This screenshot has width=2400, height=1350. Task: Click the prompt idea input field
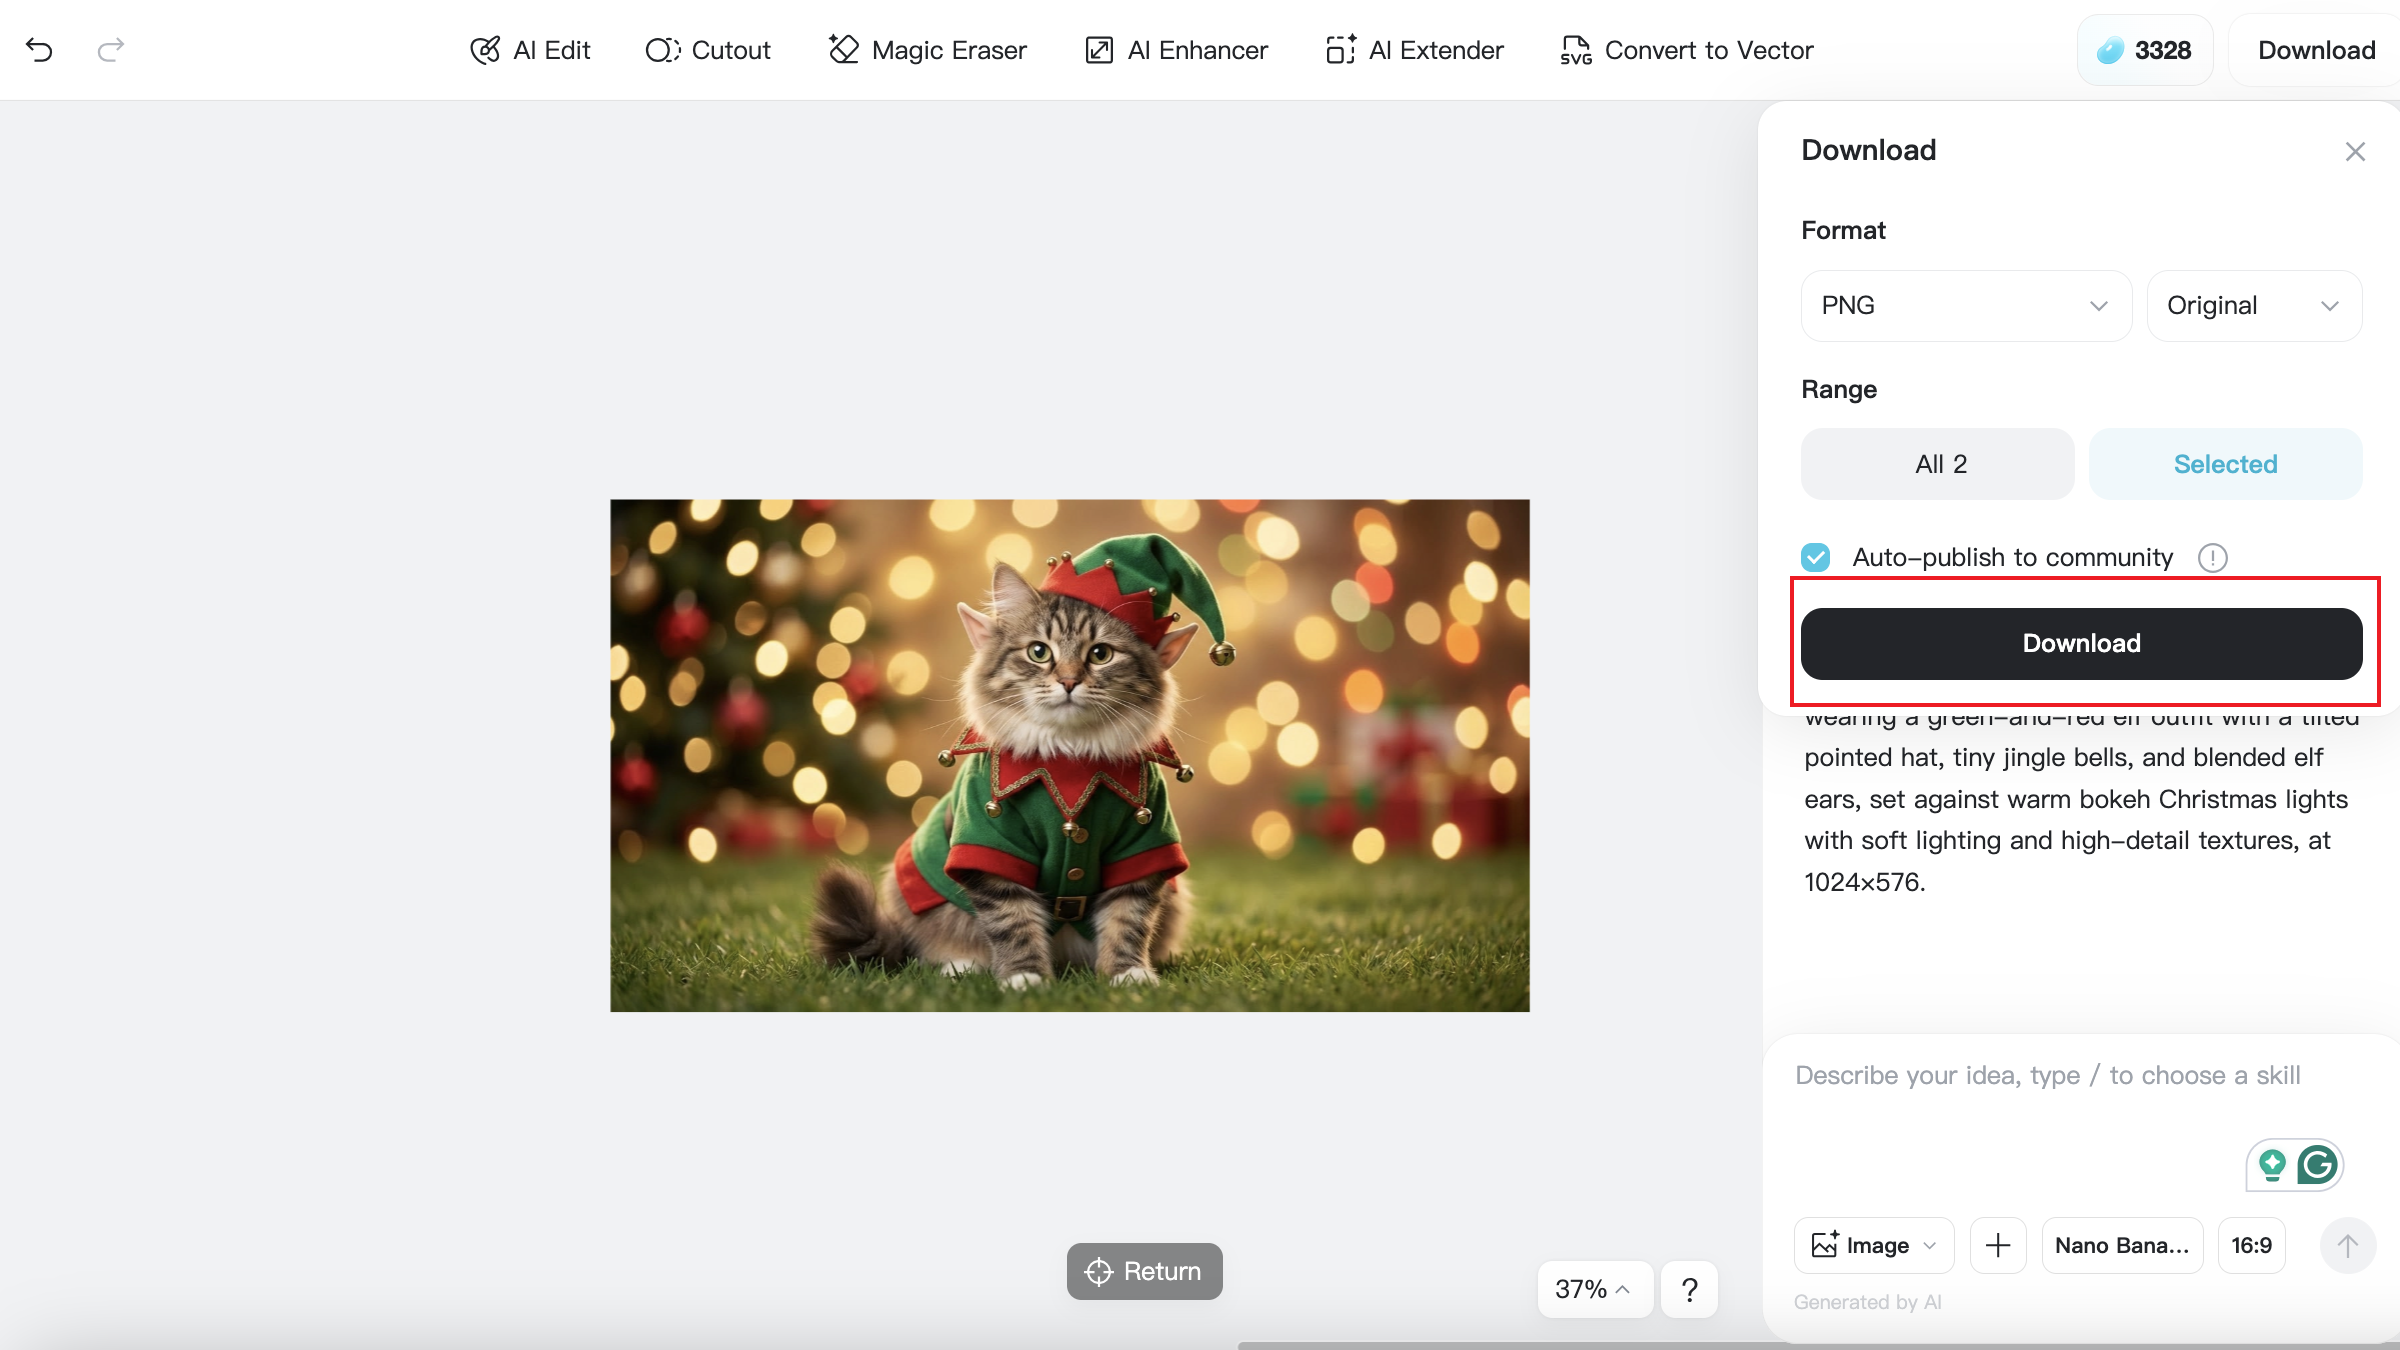(2048, 1076)
